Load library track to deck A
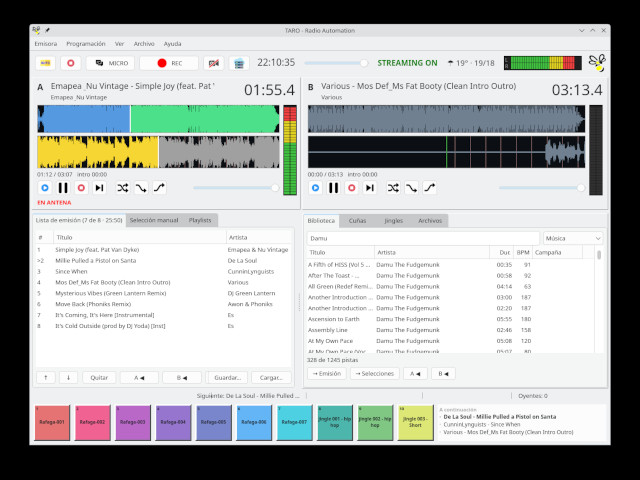The width and height of the screenshot is (640, 480). pyautogui.click(x=415, y=373)
